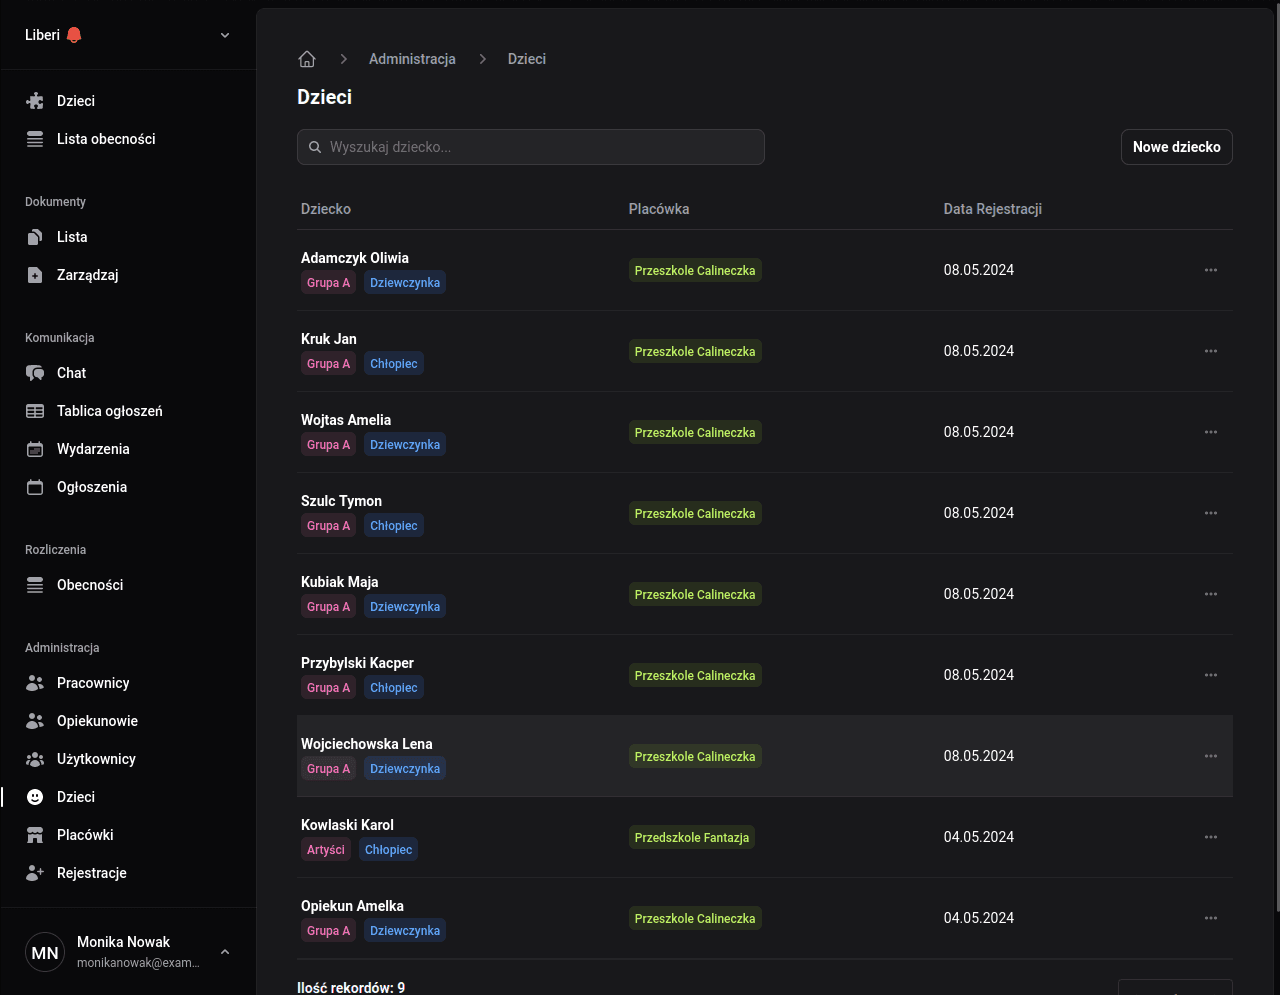Screen dimensions: 1280x995
Task: Open Chat via its speech bubble icon
Action: point(35,373)
